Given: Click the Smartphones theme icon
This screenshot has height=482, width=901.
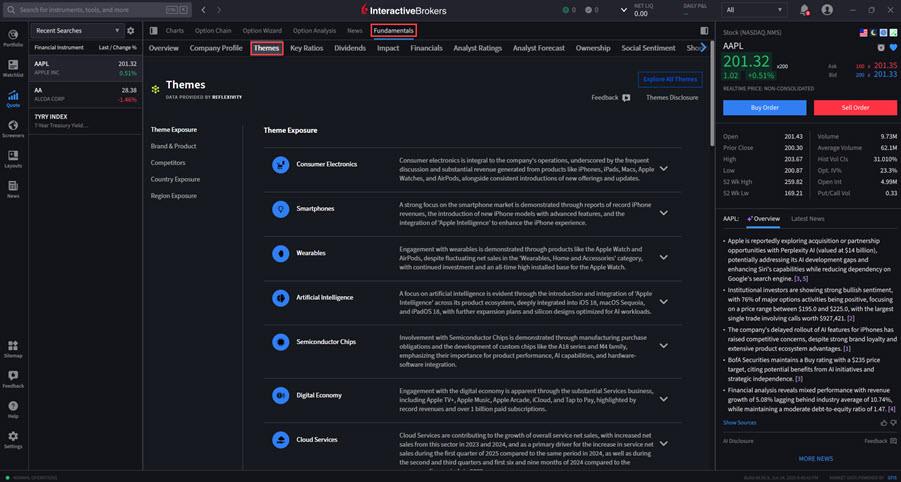Looking at the screenshot, I should pyautogui.click(x=280, y=209).
